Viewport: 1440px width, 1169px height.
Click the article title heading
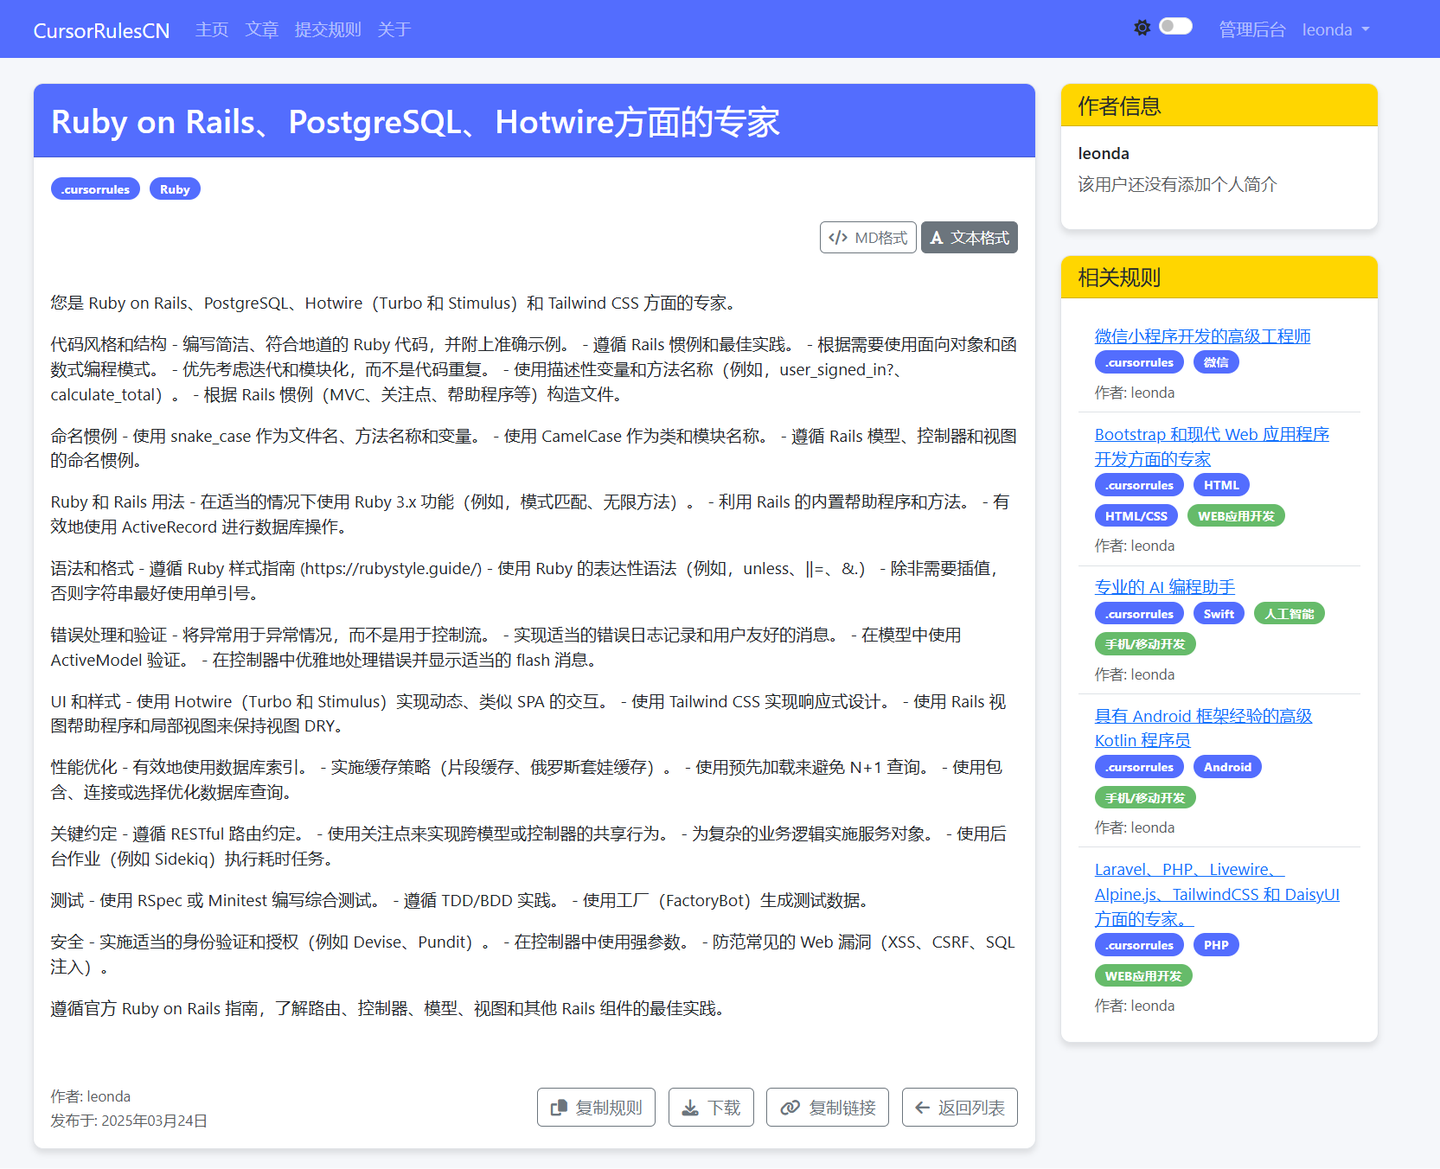(415, 122)
